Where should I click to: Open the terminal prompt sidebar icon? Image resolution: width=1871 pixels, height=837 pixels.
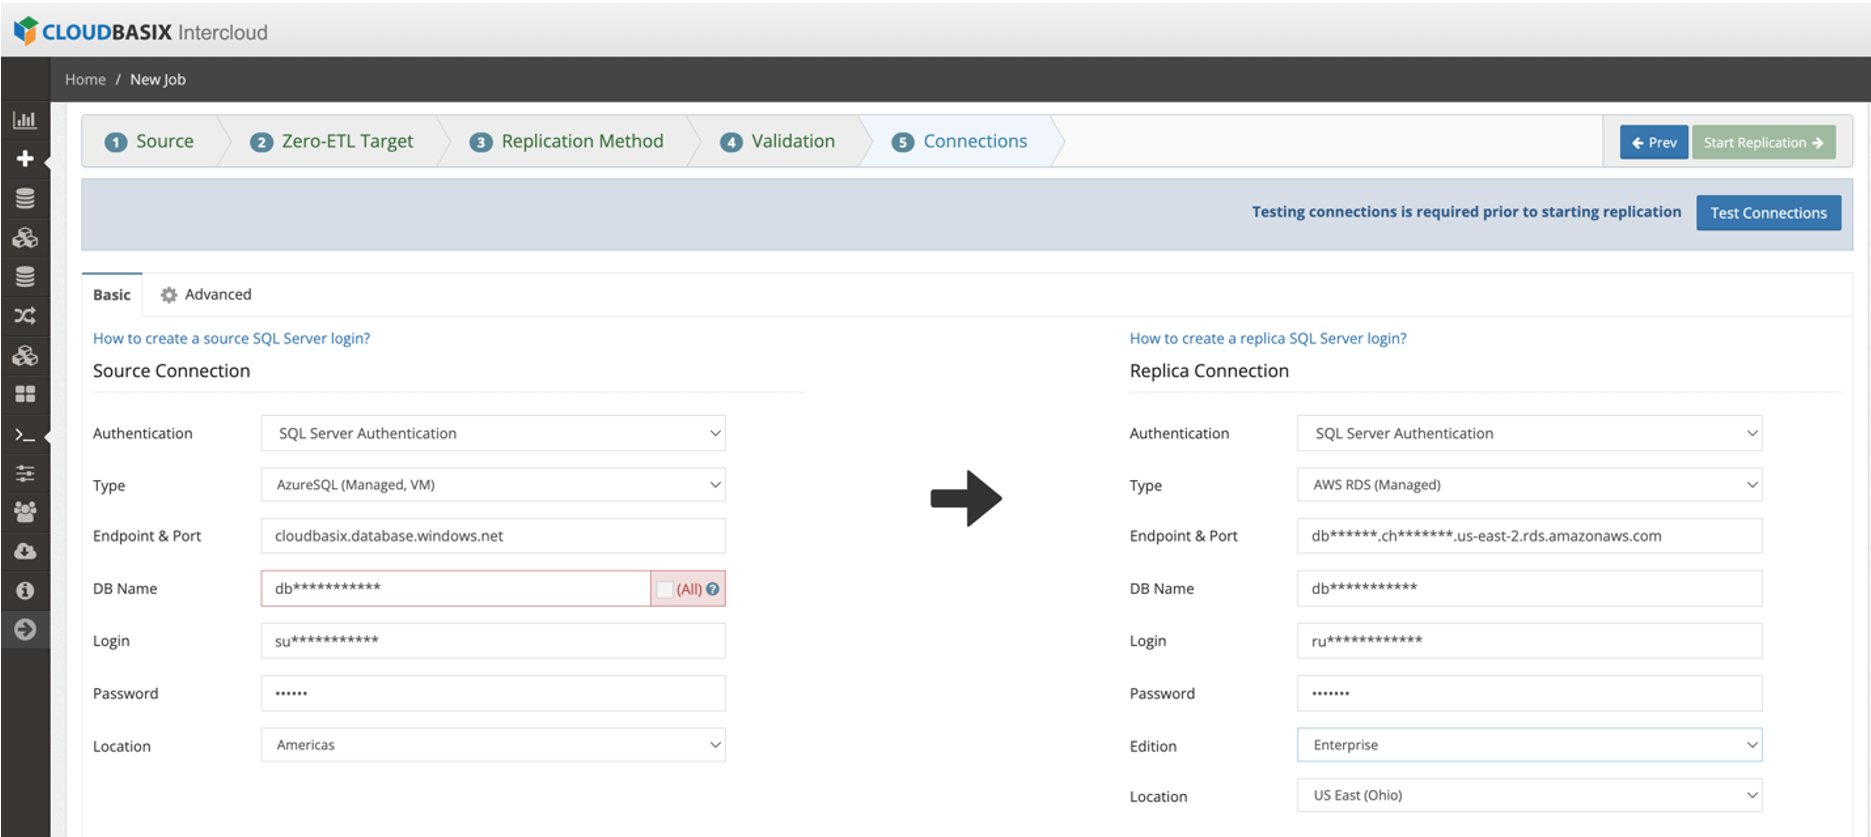point(25,435)
